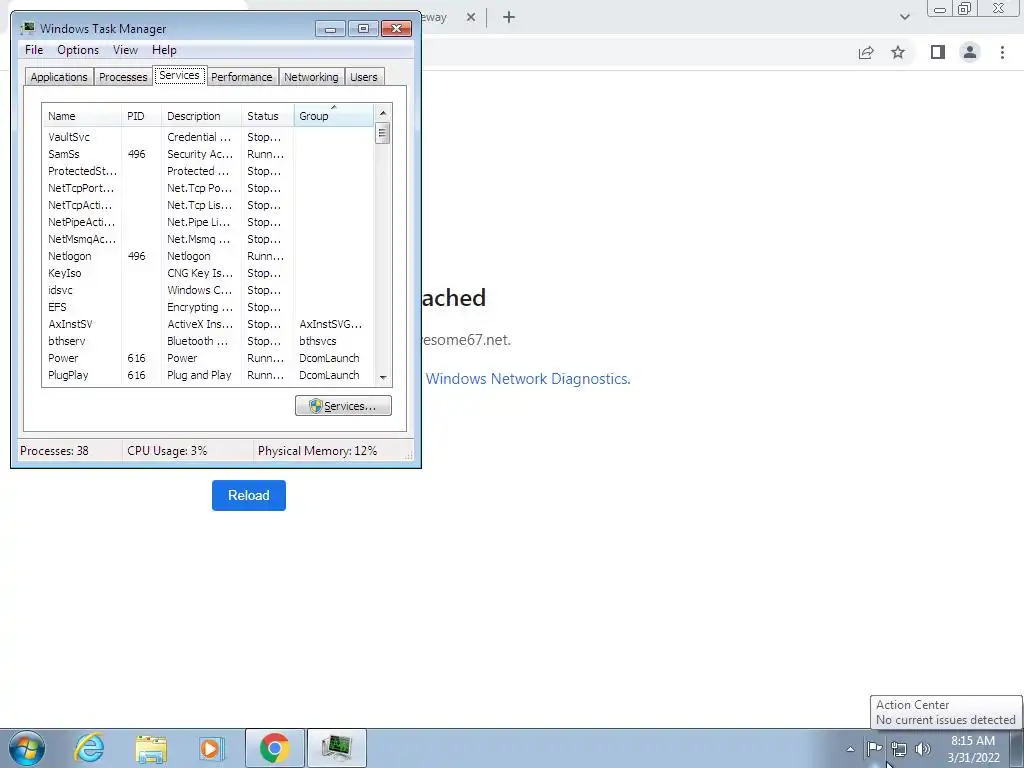Select the KeyIso service row
Image resolution: width=1024 pixels, height=768 pixels.
pyautogui.click(x=208, y=273)
